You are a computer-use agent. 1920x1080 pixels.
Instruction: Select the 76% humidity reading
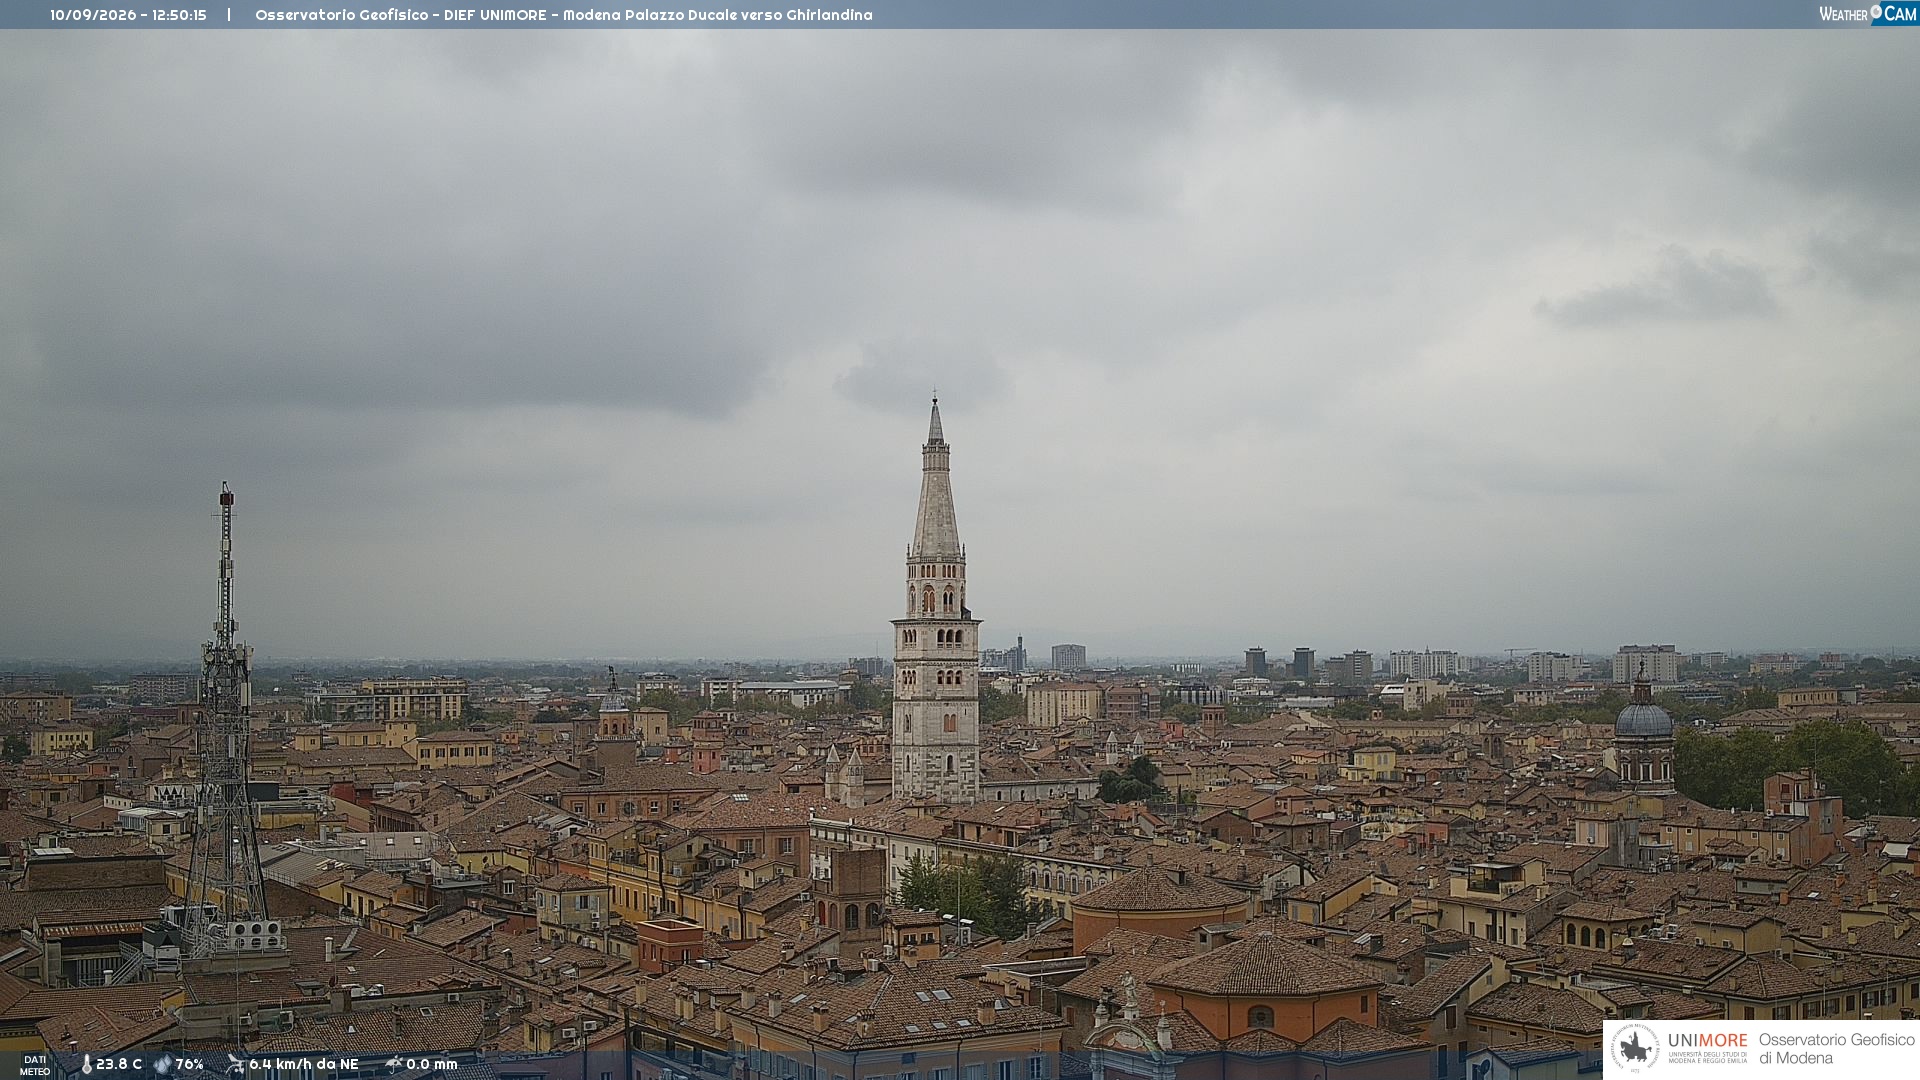pos(190,1064)
